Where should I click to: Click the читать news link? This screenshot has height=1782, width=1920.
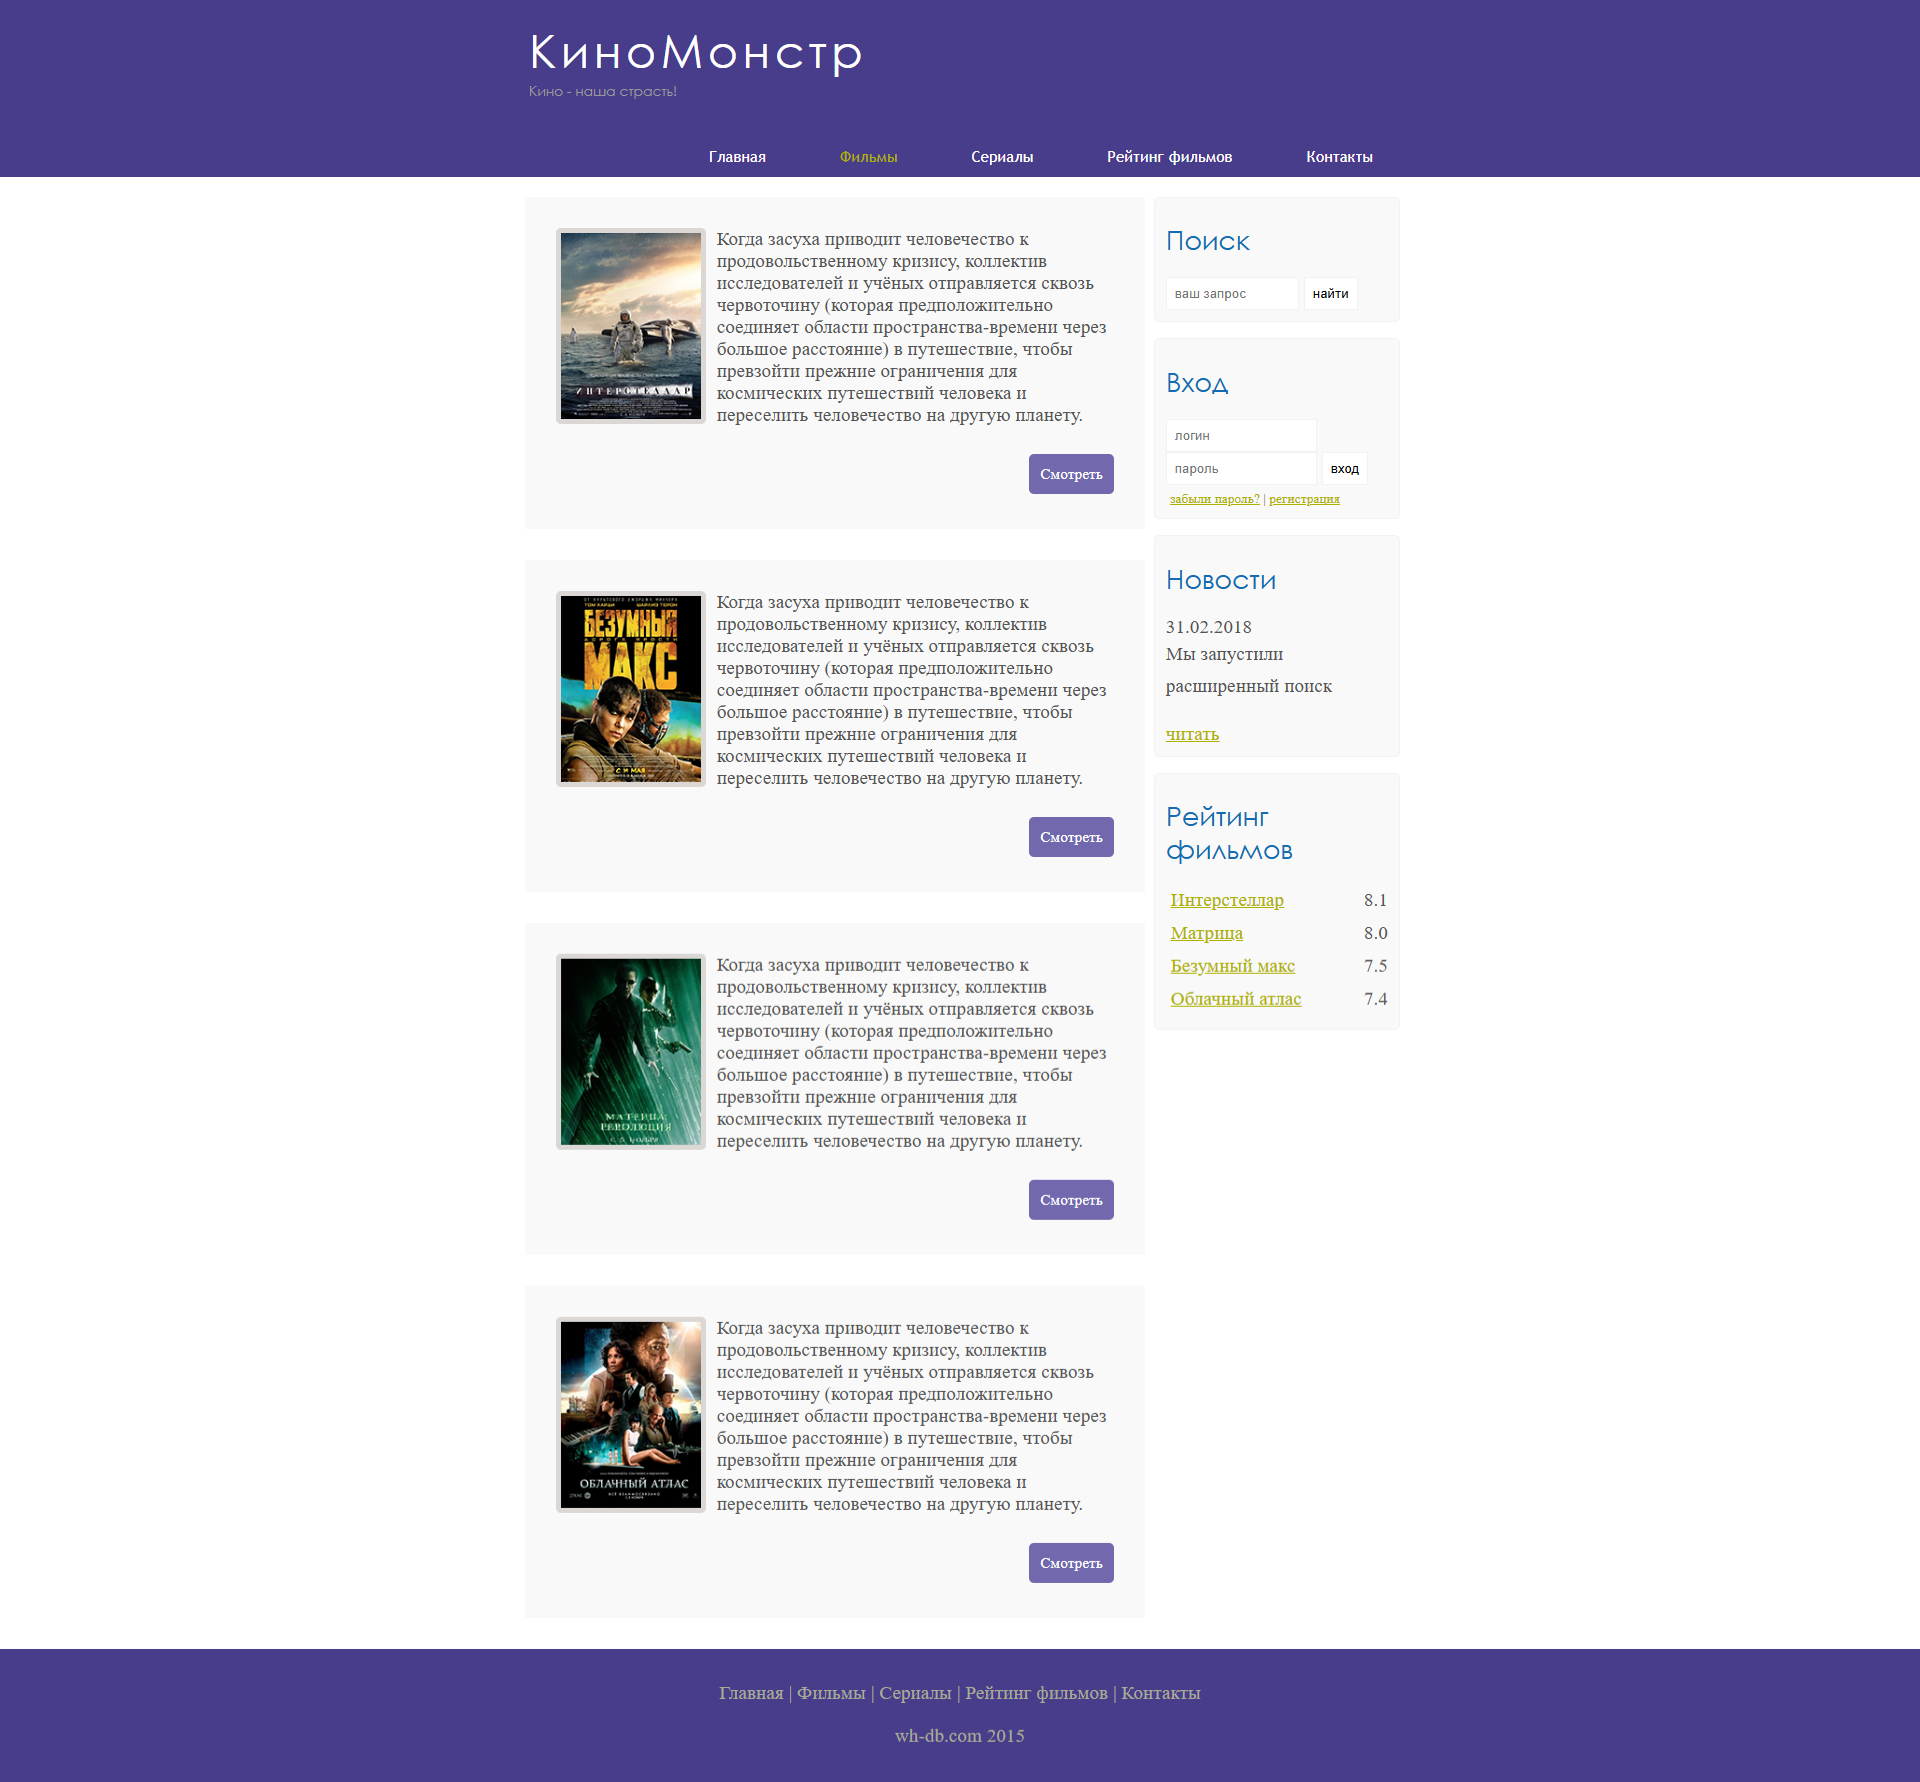click(x=1192, y=734)
